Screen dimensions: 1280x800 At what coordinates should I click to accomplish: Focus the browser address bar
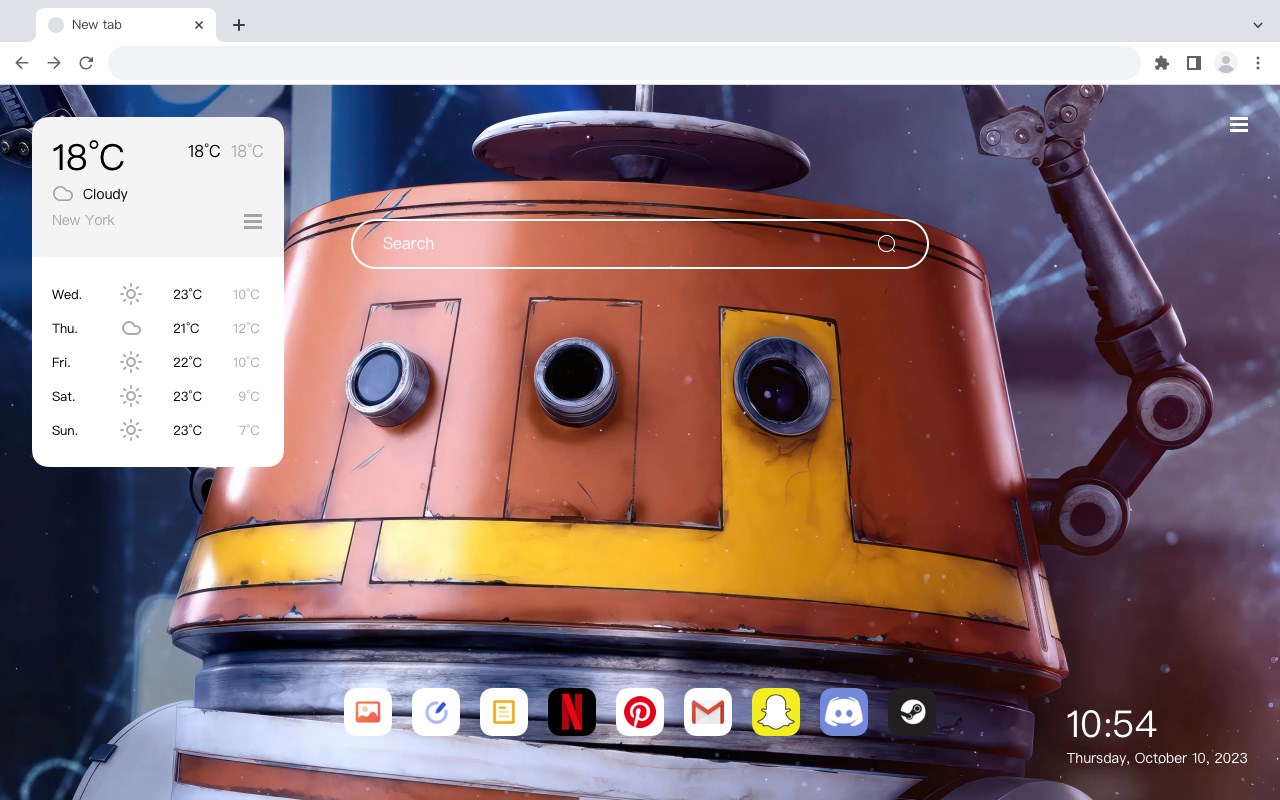click(x=624, y=63)
